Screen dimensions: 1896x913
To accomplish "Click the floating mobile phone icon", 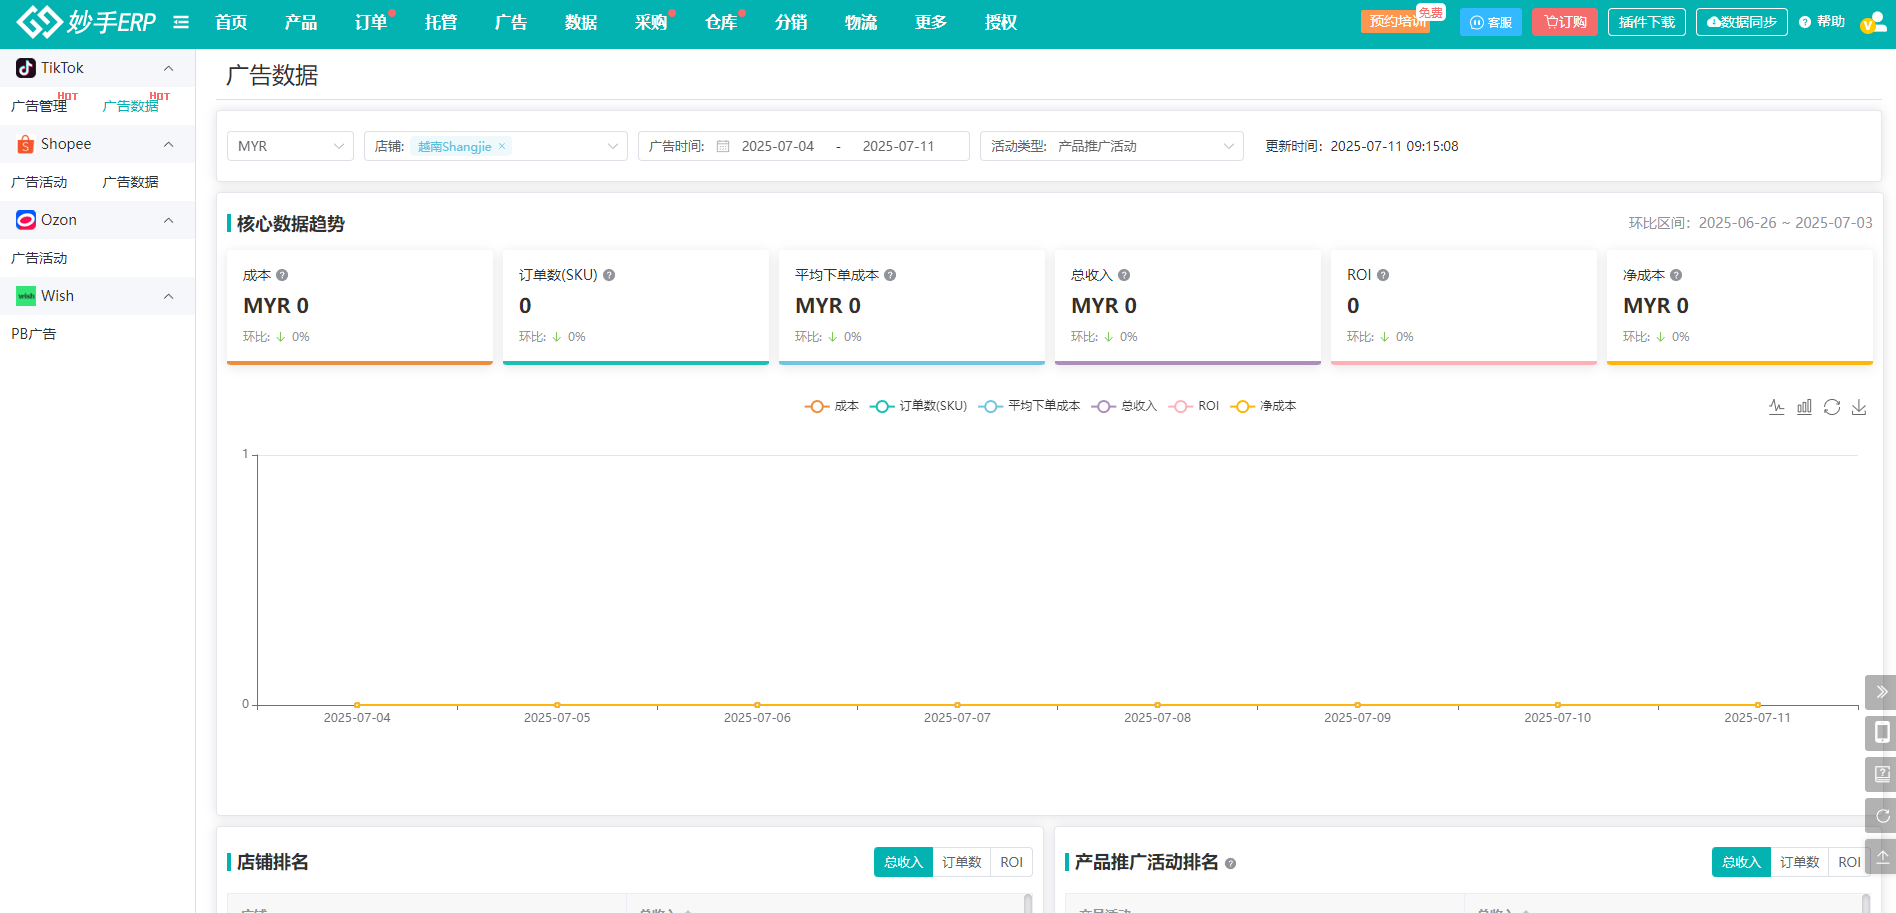I will click(1881, 733).
